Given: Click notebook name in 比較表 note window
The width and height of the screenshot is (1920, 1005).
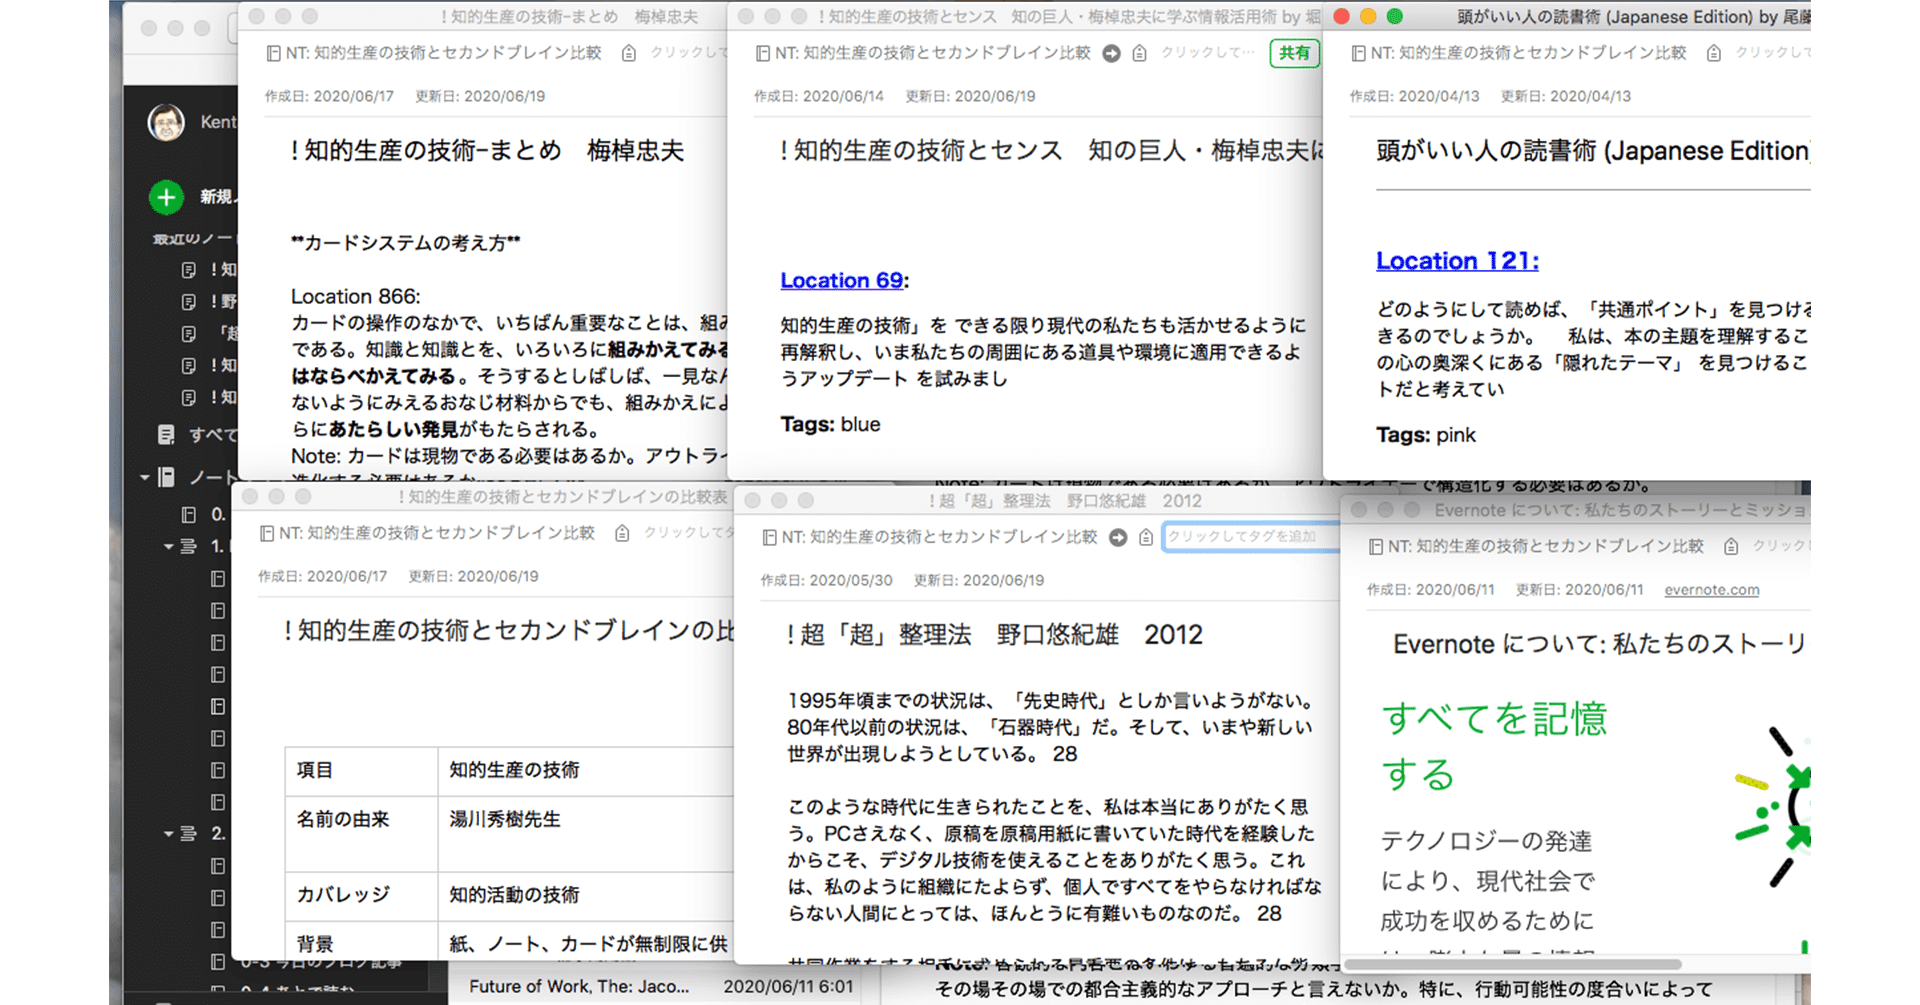Looking at the screenshot, I should point(437,534).
